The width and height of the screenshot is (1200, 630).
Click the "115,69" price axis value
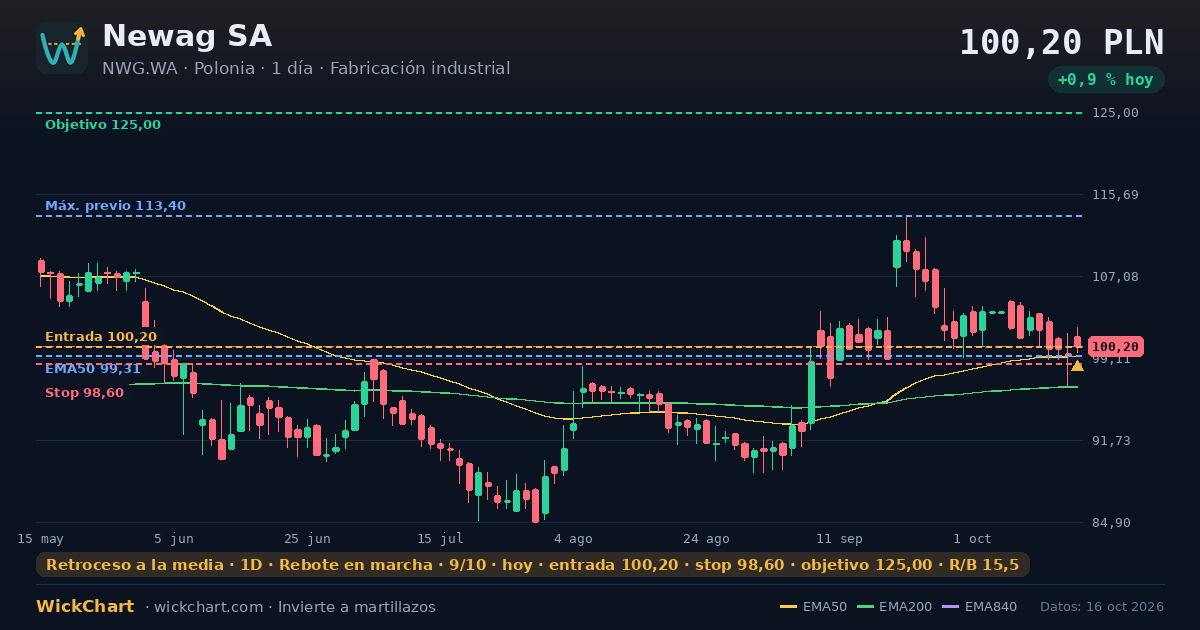(x=1115, y=195)
